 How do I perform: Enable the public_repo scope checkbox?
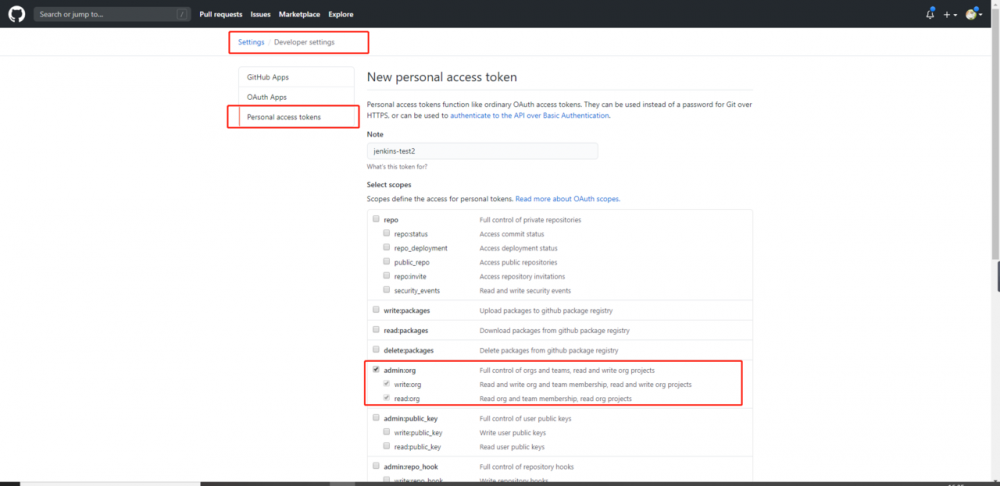(387, 262)
